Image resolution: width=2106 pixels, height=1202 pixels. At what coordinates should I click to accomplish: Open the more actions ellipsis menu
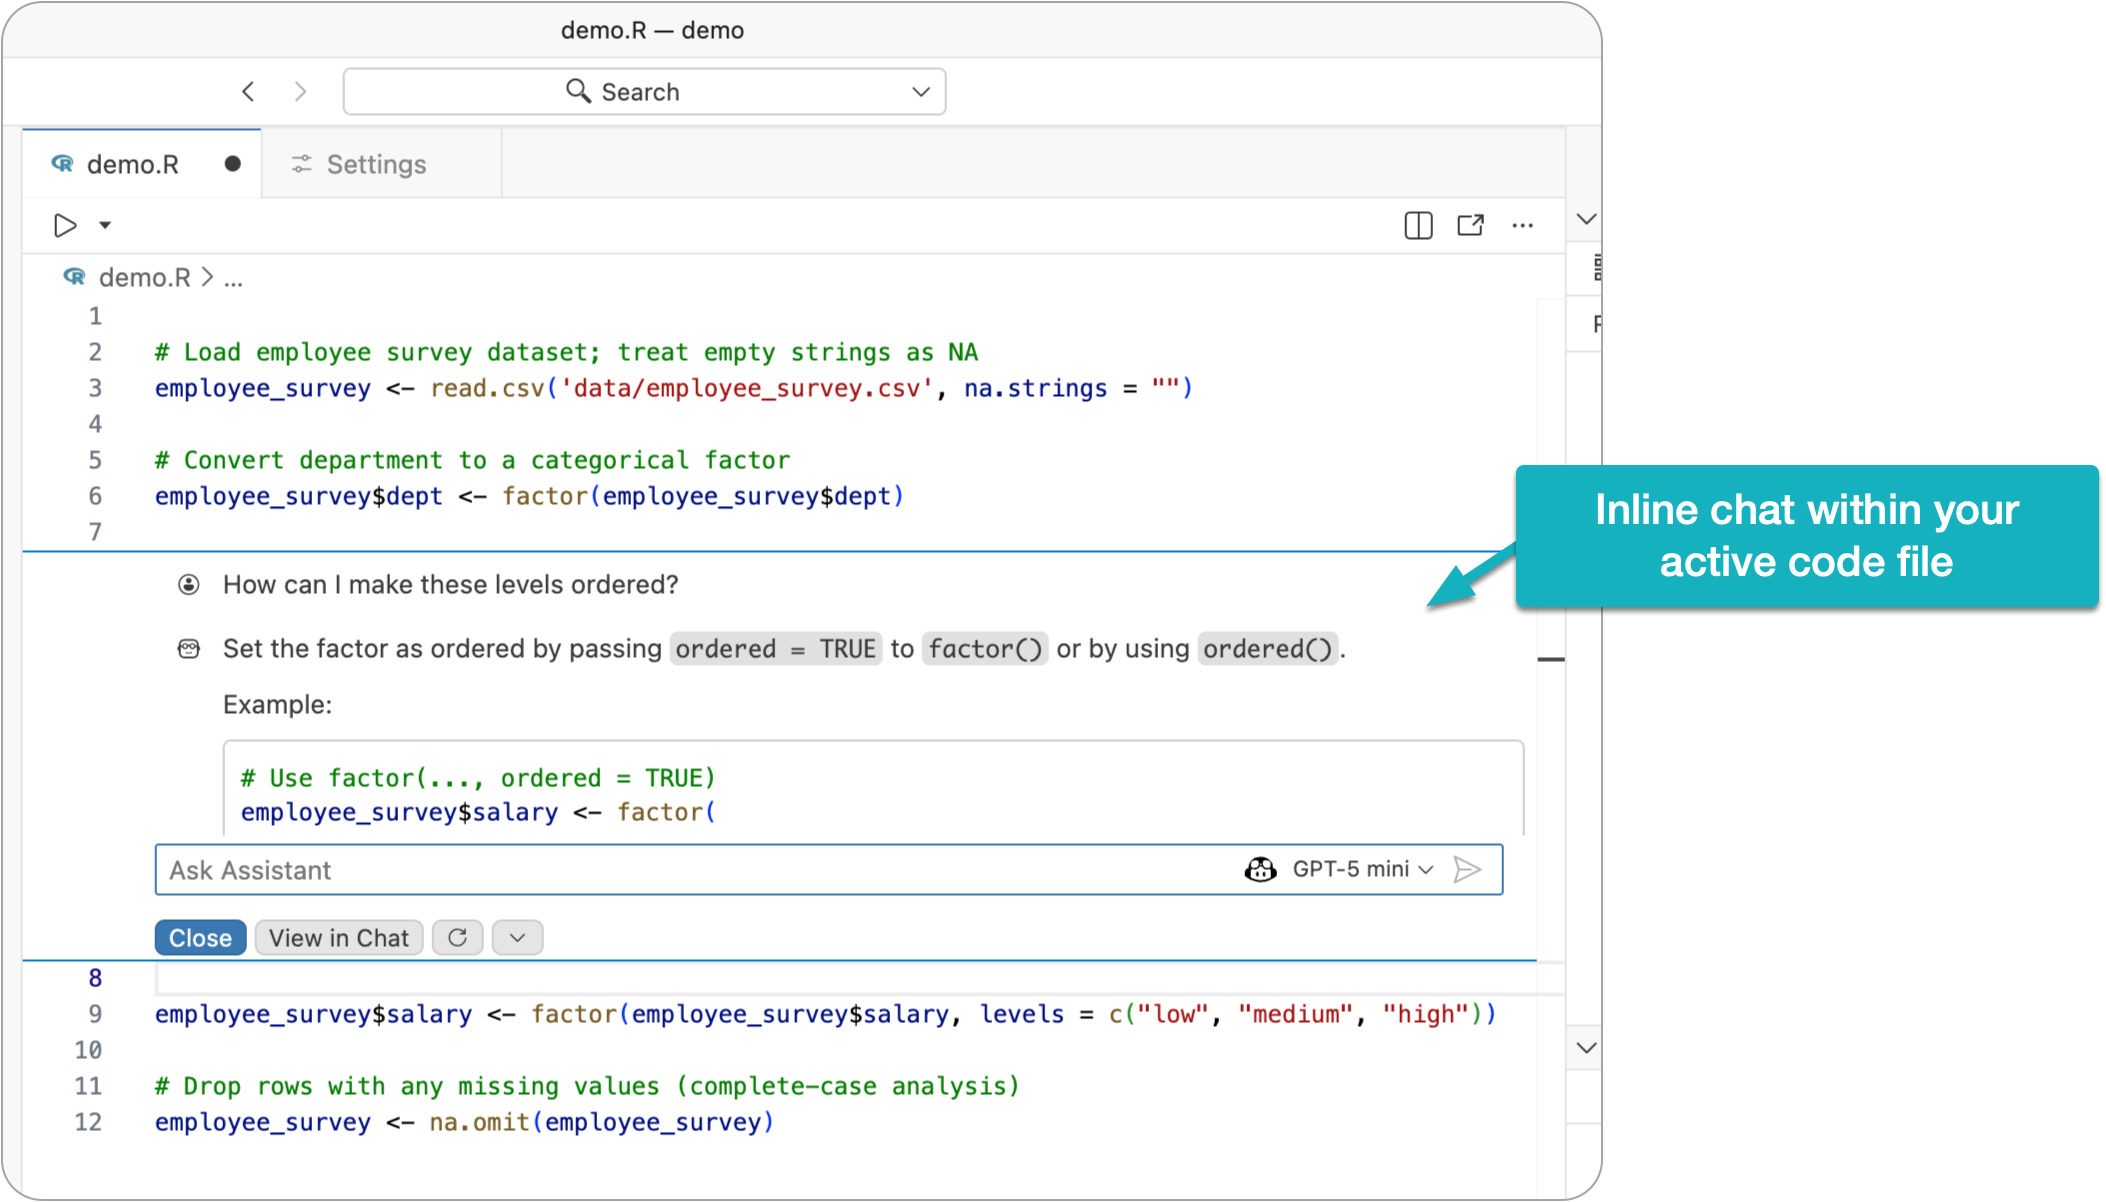[1522, 225]
